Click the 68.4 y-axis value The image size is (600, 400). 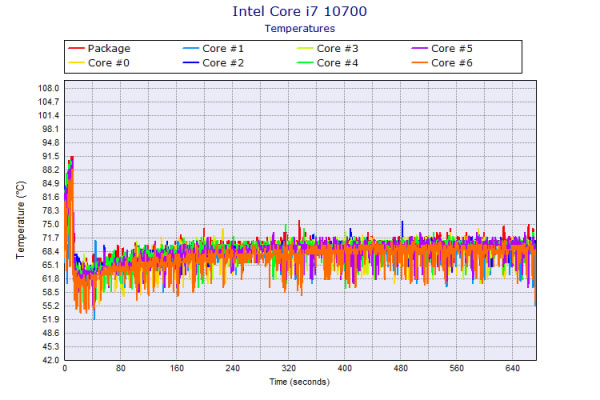(51, 251)
